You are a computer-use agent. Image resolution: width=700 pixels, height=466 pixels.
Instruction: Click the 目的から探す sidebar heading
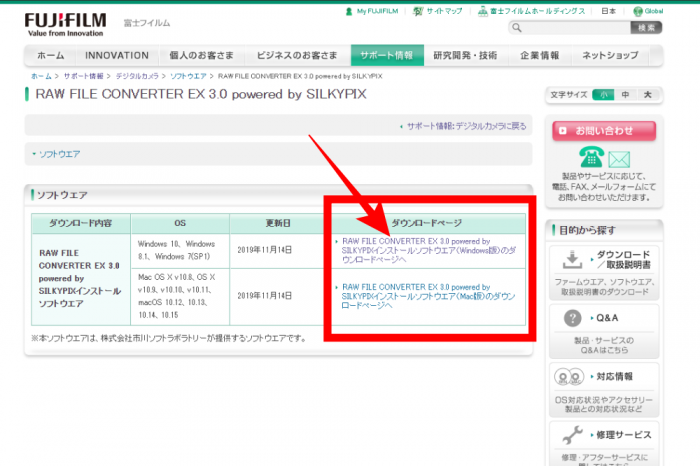click(587, 230)
